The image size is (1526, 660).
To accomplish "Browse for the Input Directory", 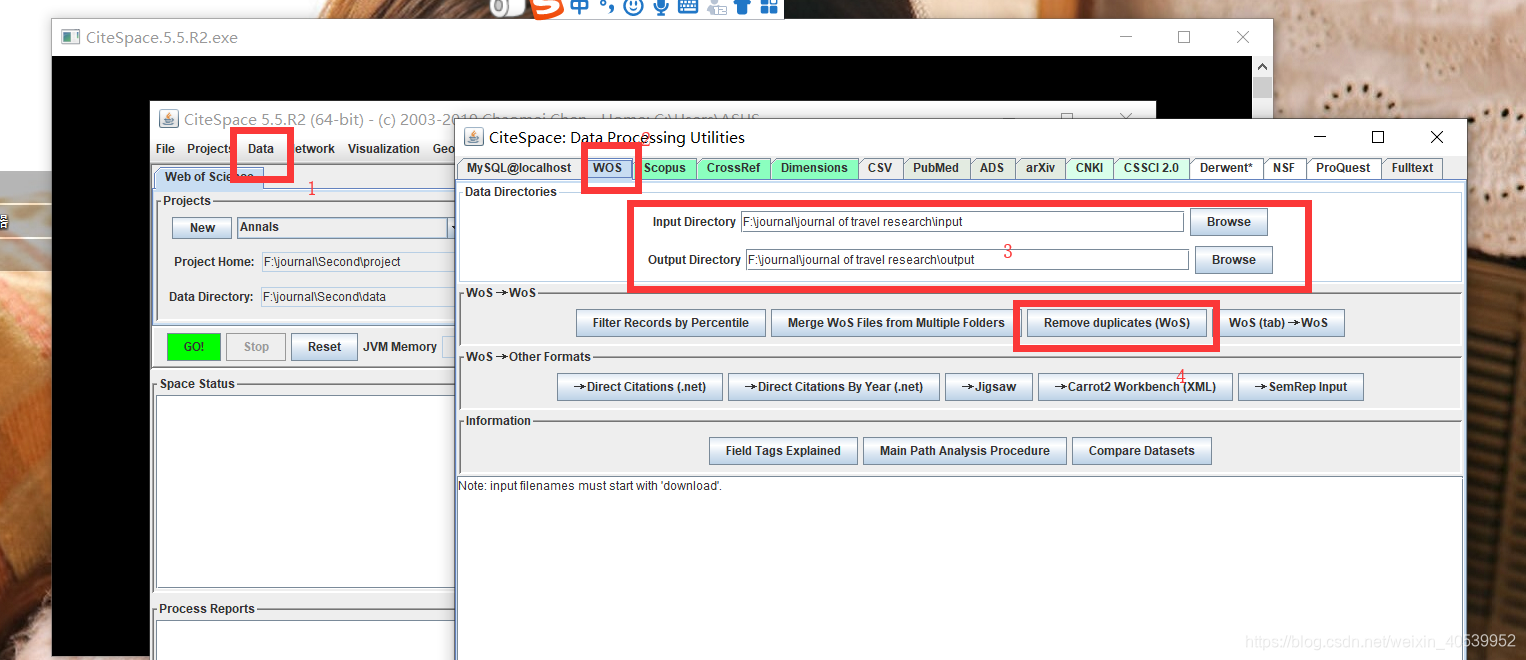I will [x=1228, y=222].
